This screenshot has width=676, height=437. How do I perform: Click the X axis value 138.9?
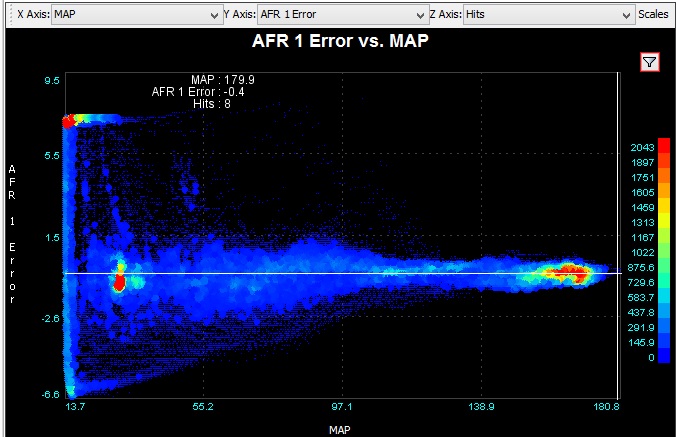coord(481,406)
